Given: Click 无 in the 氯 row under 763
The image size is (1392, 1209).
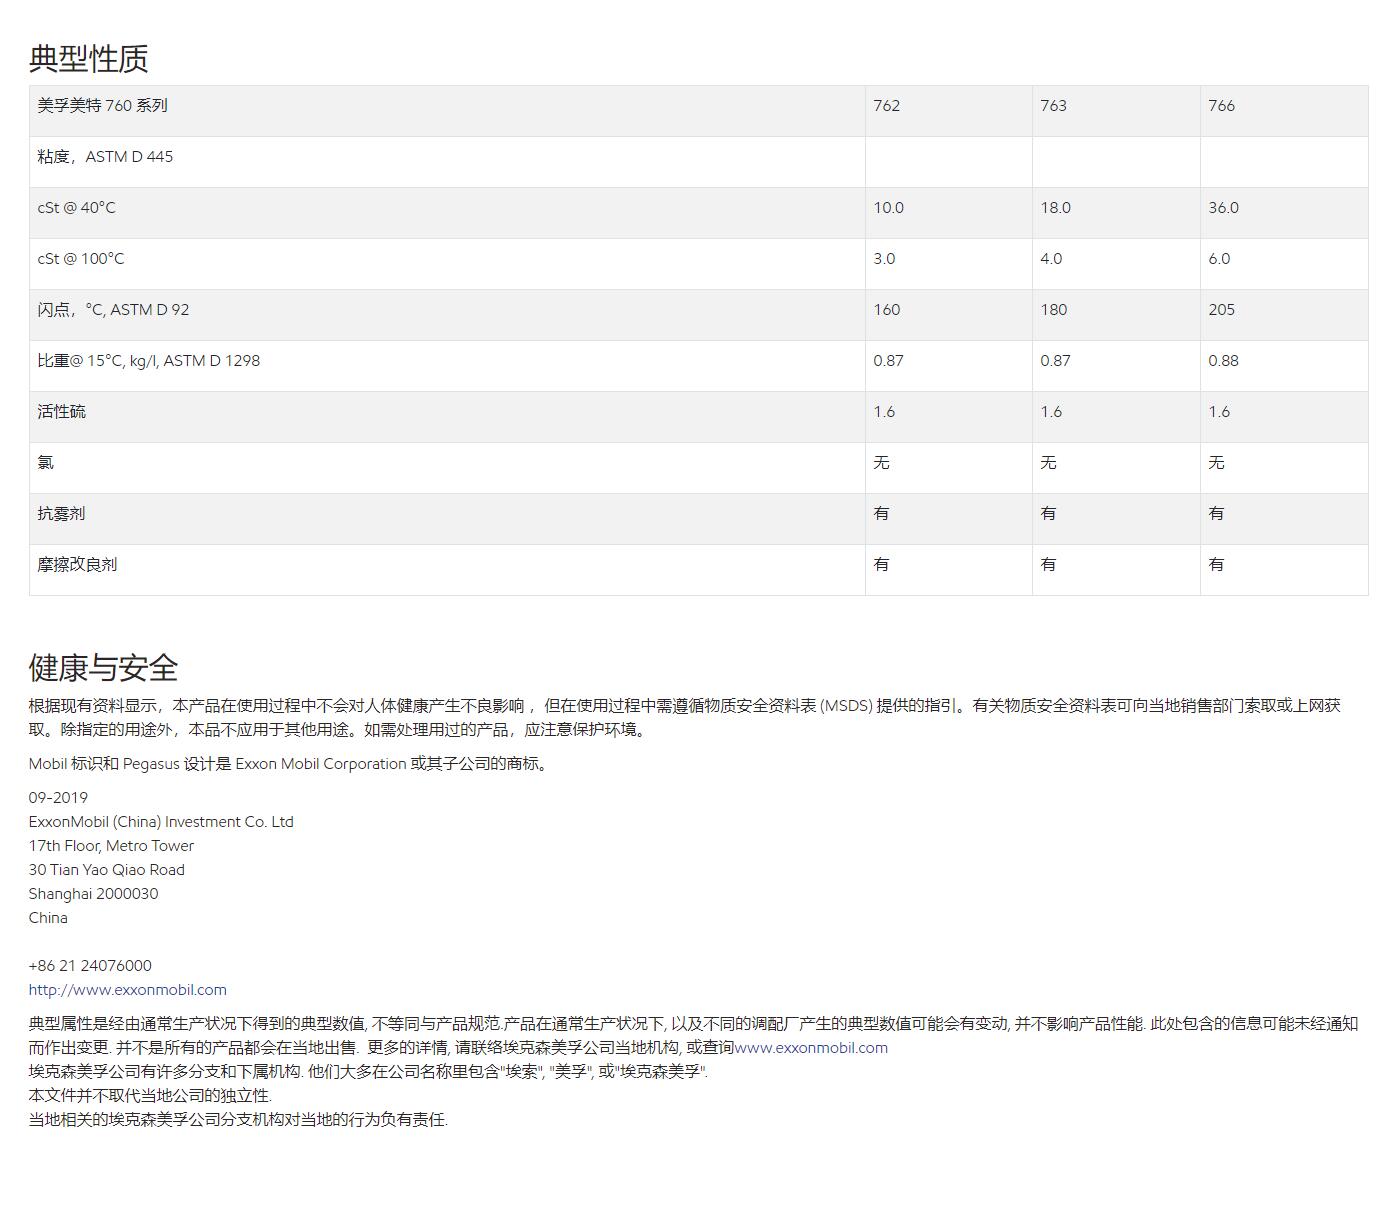Looking at the screenshot, I should [x=1048, y=463].
